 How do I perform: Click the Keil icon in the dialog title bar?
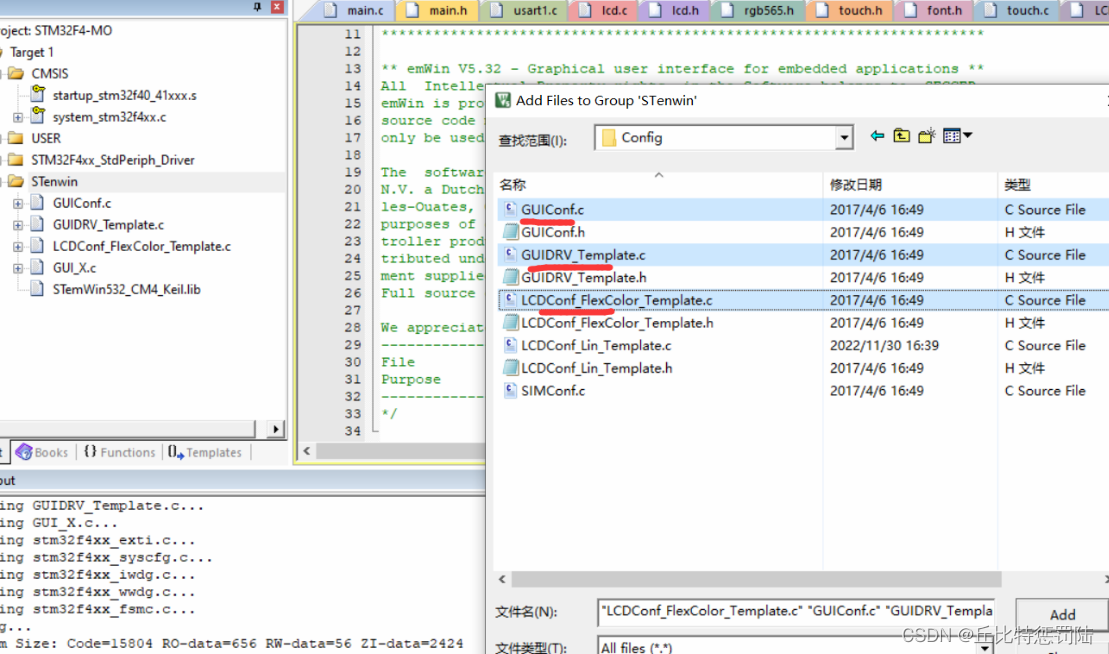pyautogui.click(x=503, y=100)
